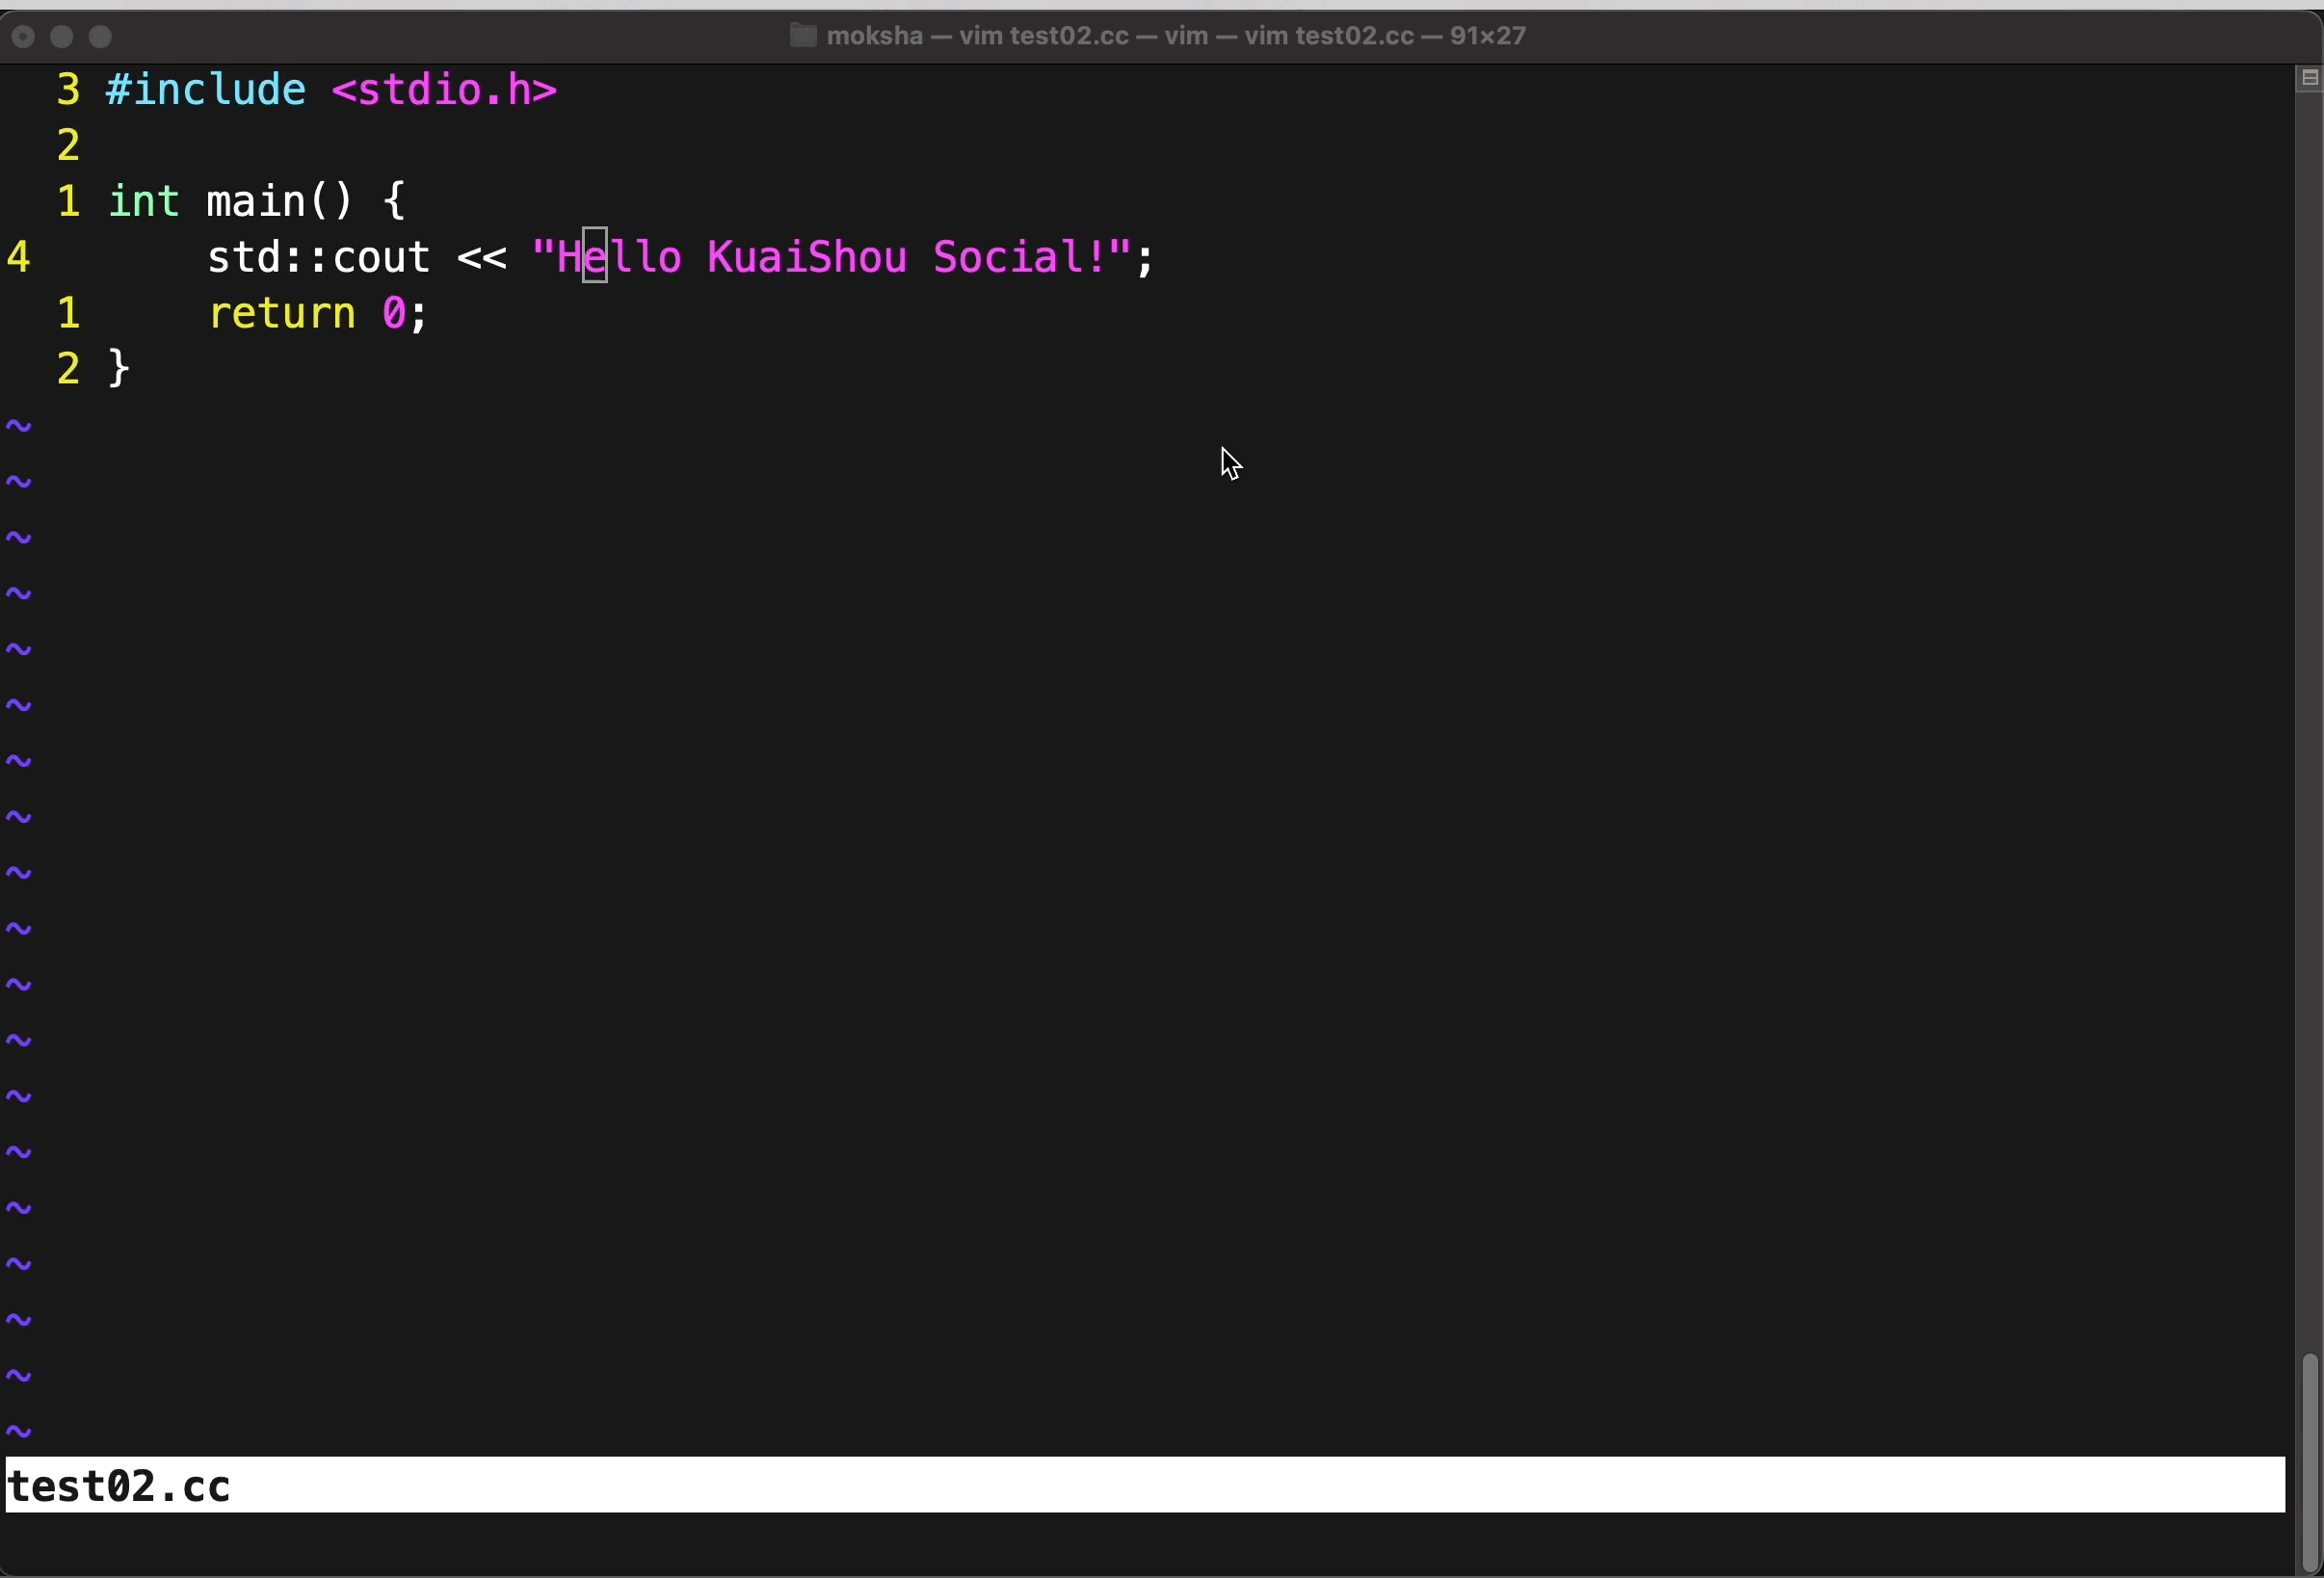The height and width of the screenshot is (1578, 2324).
Task: Place cursor on the #include directive
Action: coord(206,91)
